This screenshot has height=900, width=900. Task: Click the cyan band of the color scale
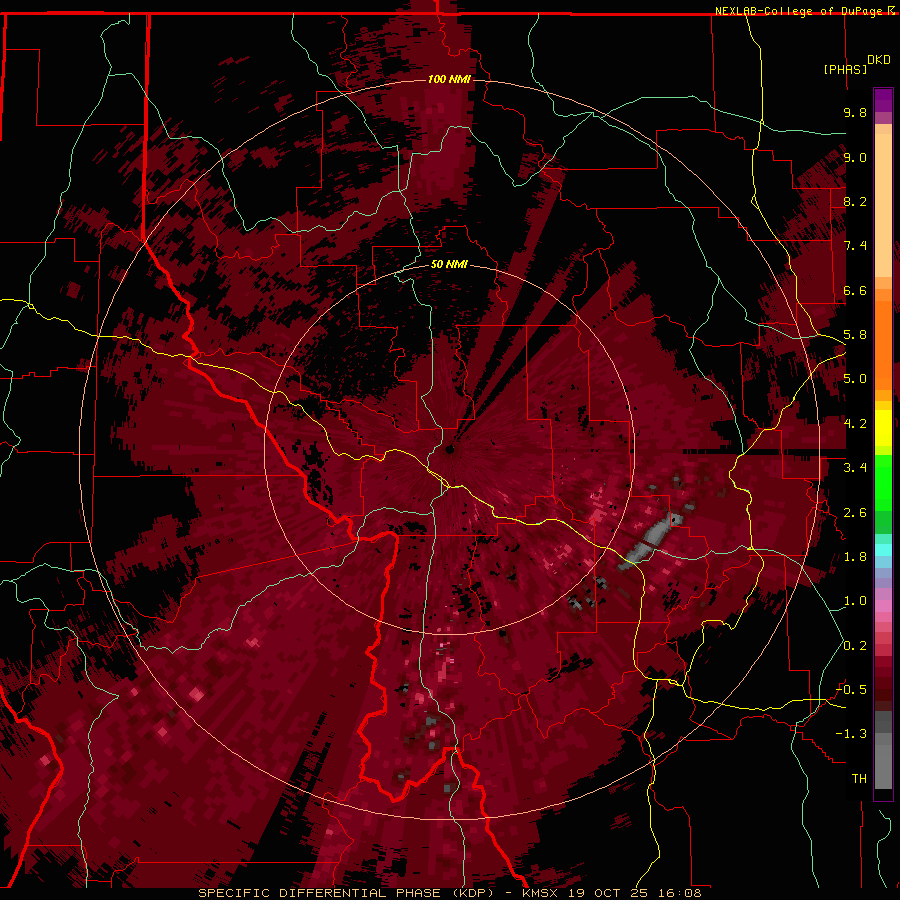click(883, 549)
